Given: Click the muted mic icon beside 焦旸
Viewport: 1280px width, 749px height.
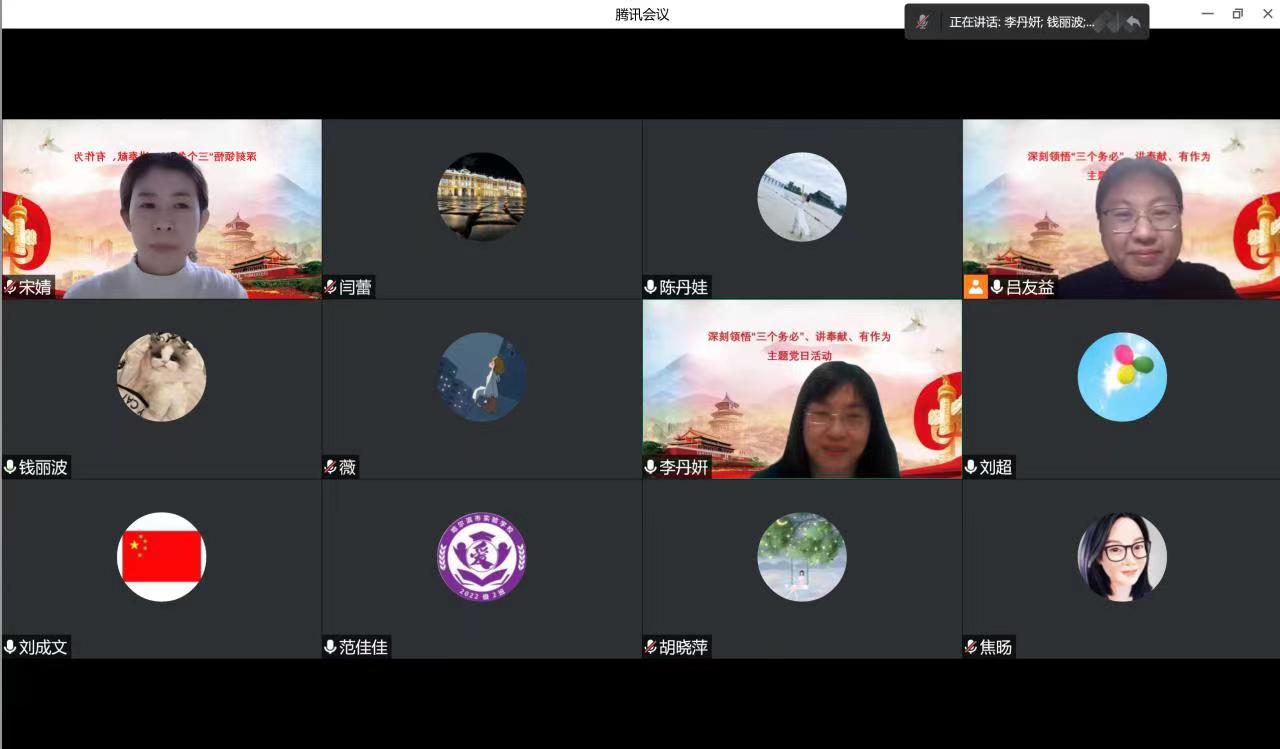Looking at the screenshot, I should [971, 647].
